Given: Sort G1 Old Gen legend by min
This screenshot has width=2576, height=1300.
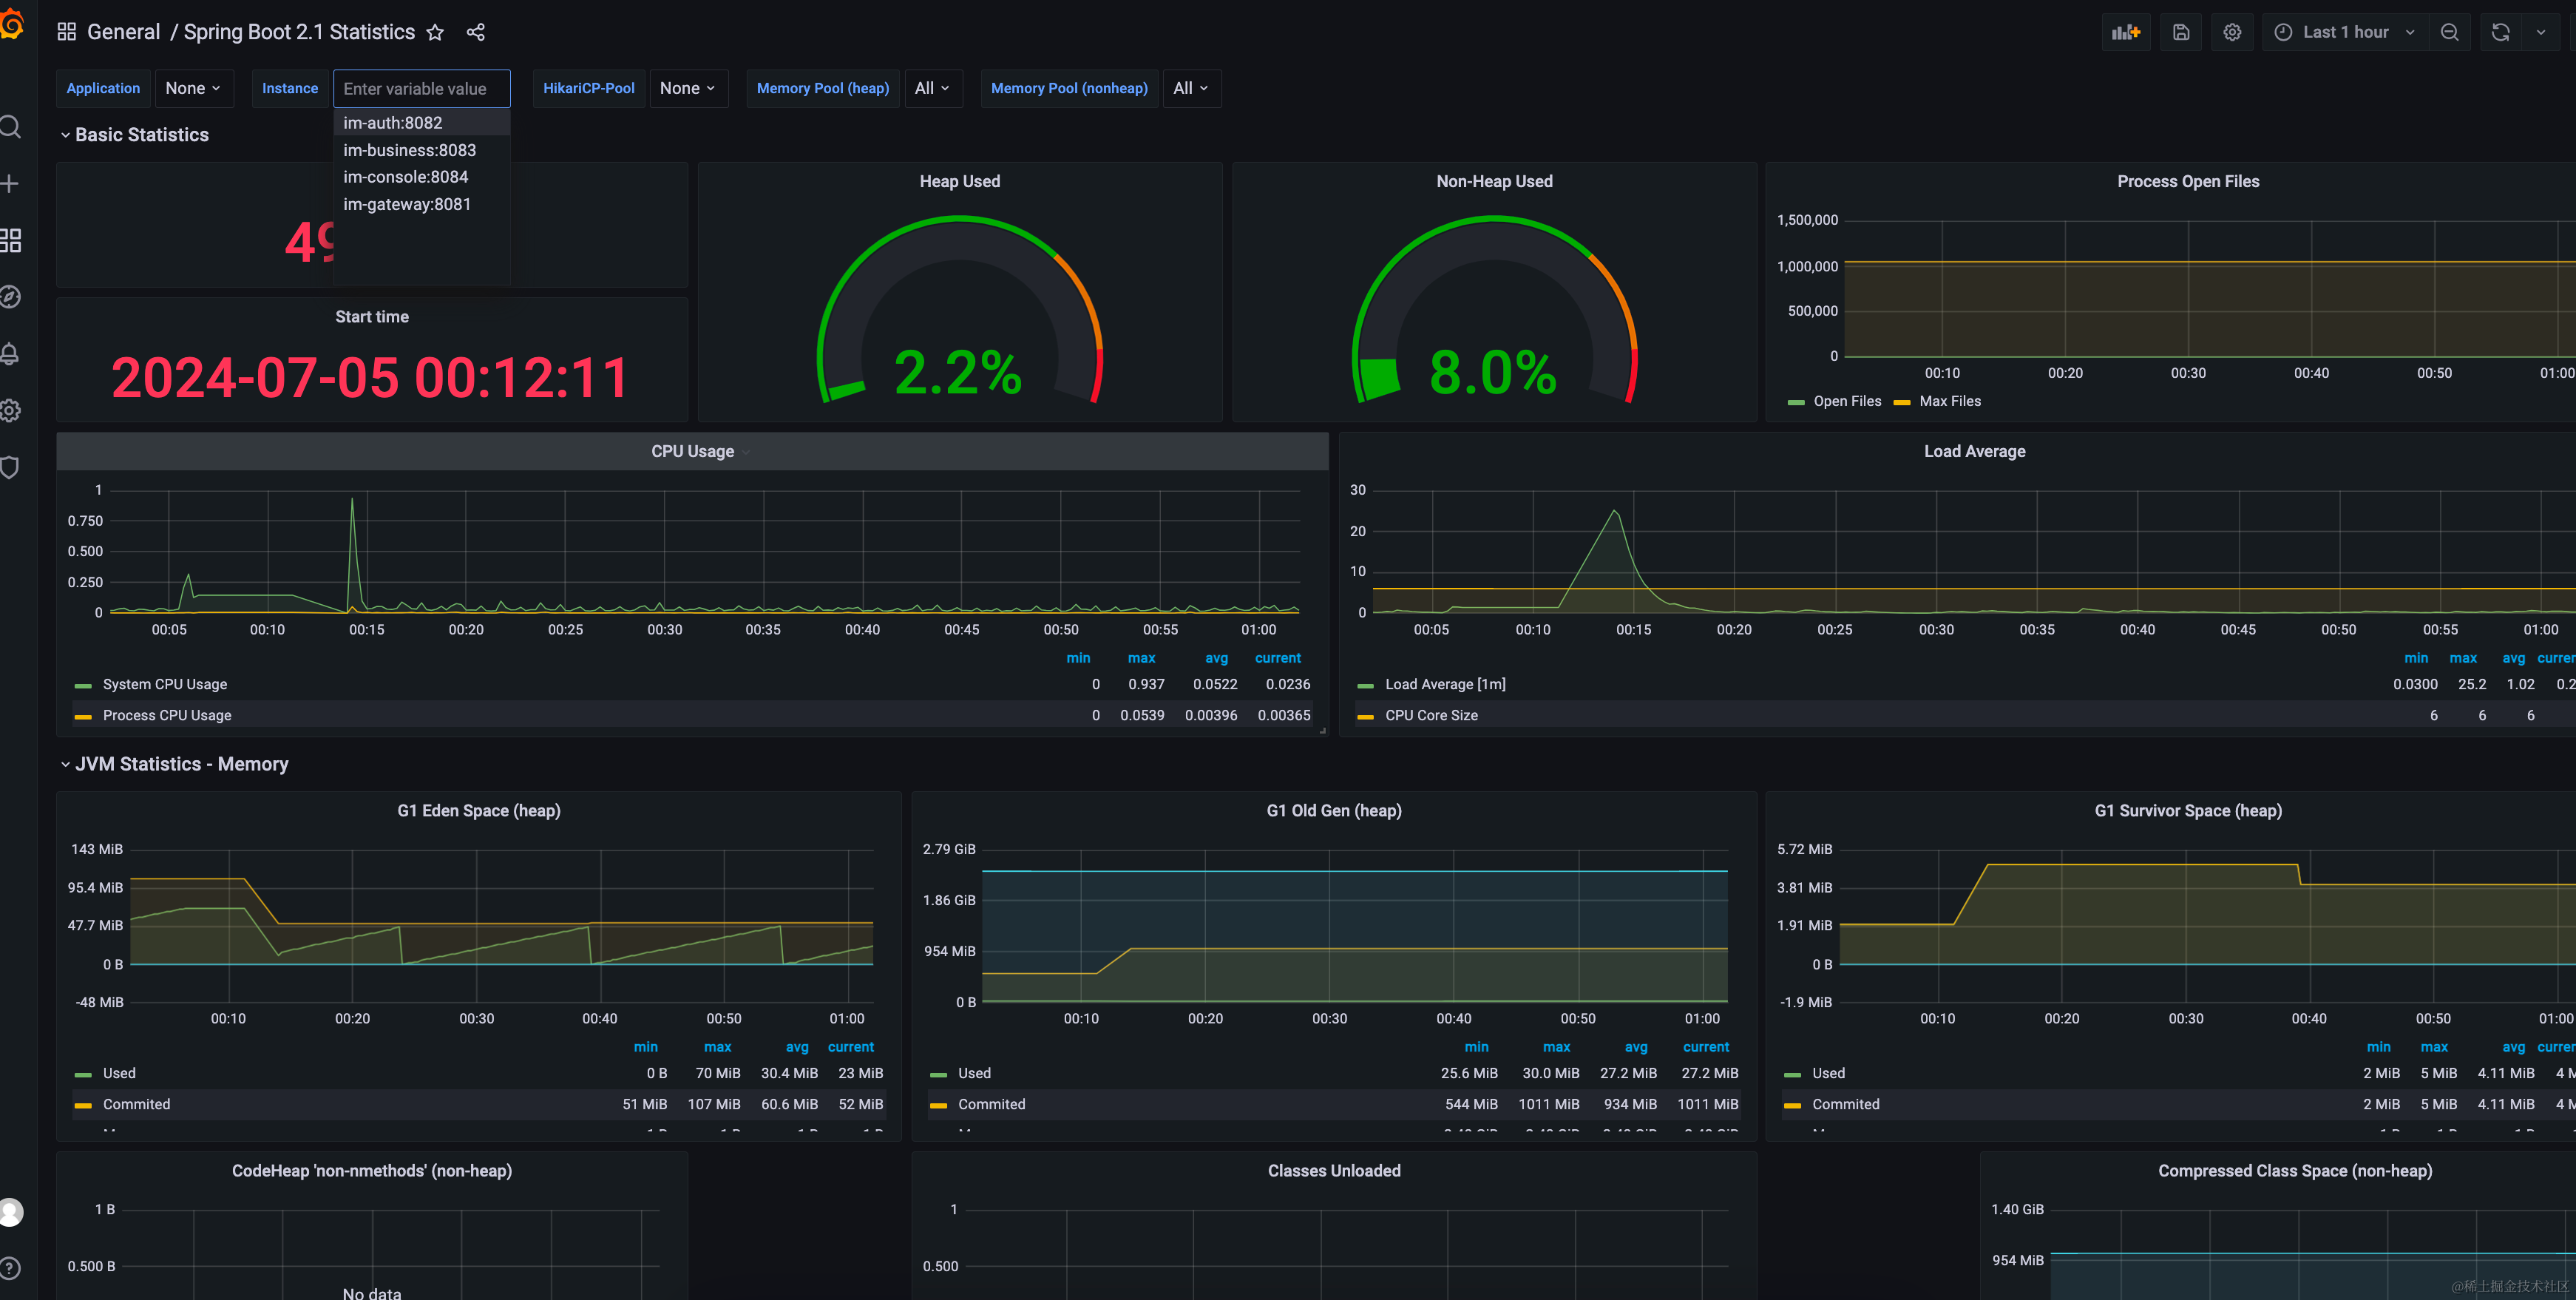Looking at the screenshot, I should point(1476,1047).
